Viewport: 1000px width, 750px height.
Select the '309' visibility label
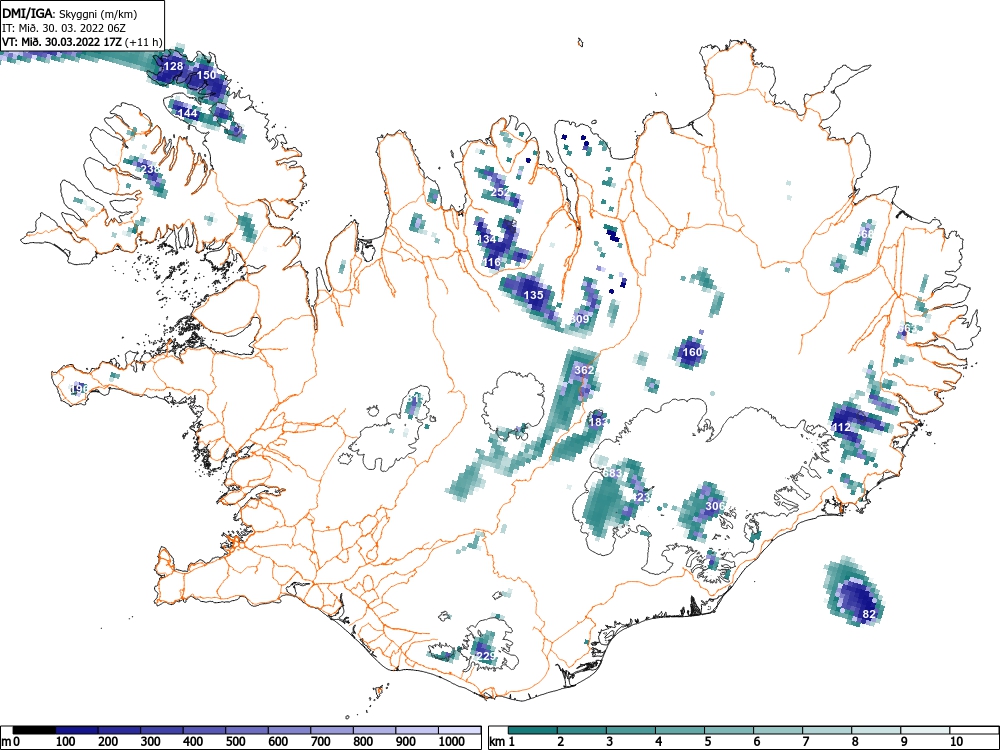tap(580, 320)
